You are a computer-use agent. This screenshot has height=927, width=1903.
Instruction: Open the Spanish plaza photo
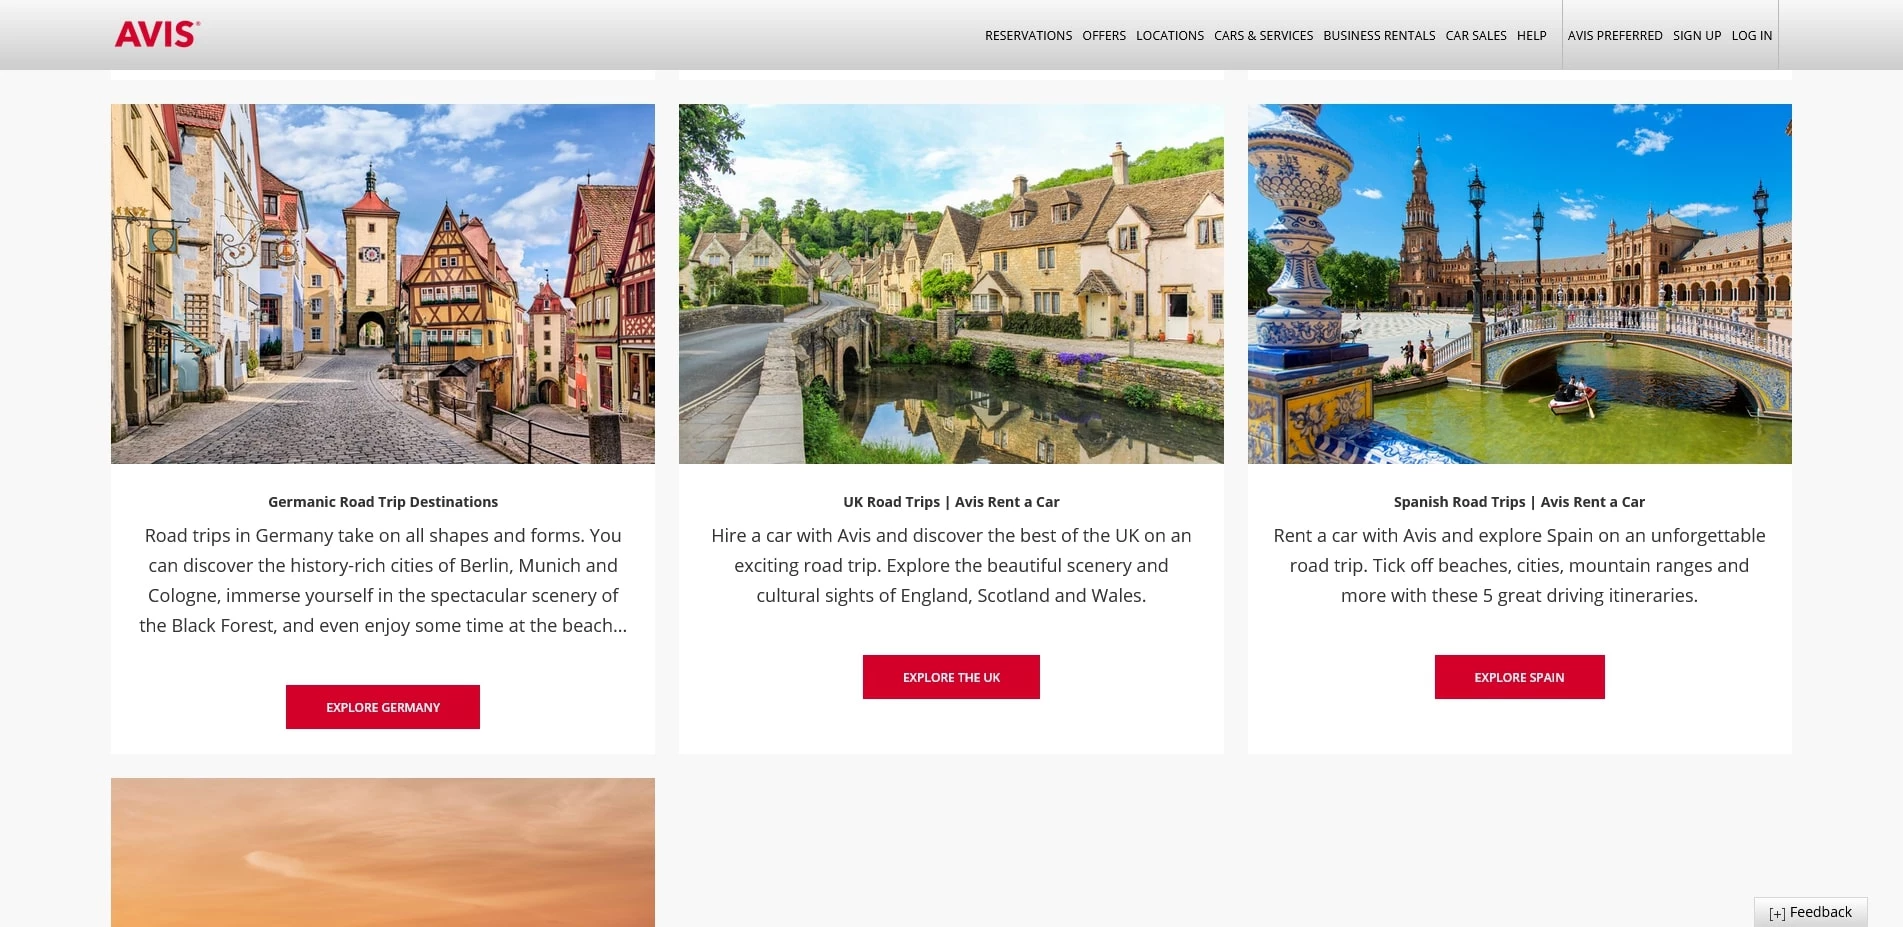(x=1520, y=284)
